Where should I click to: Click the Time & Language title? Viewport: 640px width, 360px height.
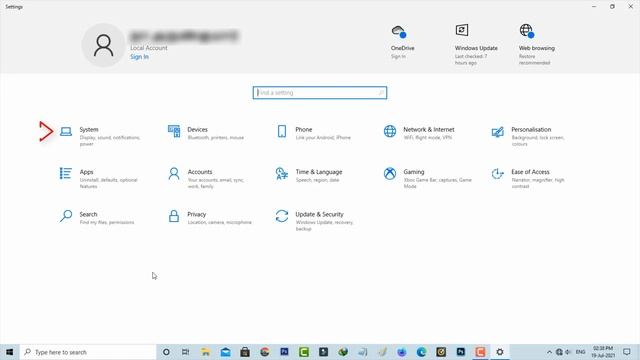[x=319, y=172]
